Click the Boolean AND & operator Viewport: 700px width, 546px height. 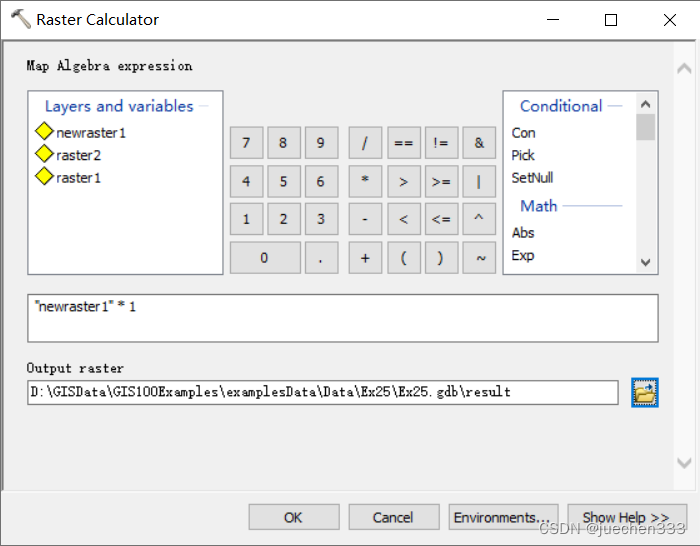click(479, 143)
